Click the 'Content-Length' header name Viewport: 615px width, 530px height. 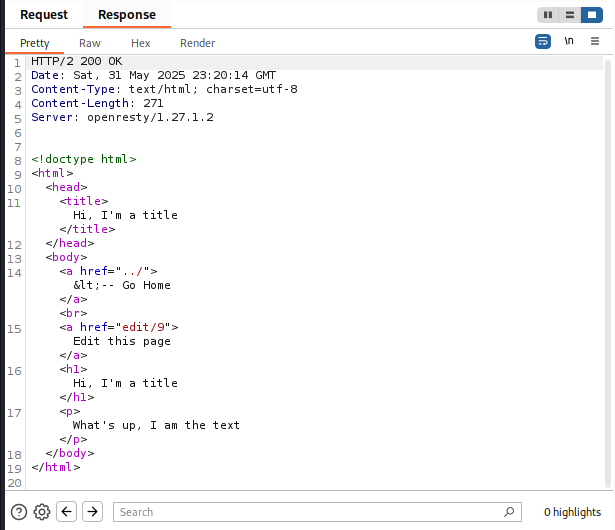coord(80,103)
